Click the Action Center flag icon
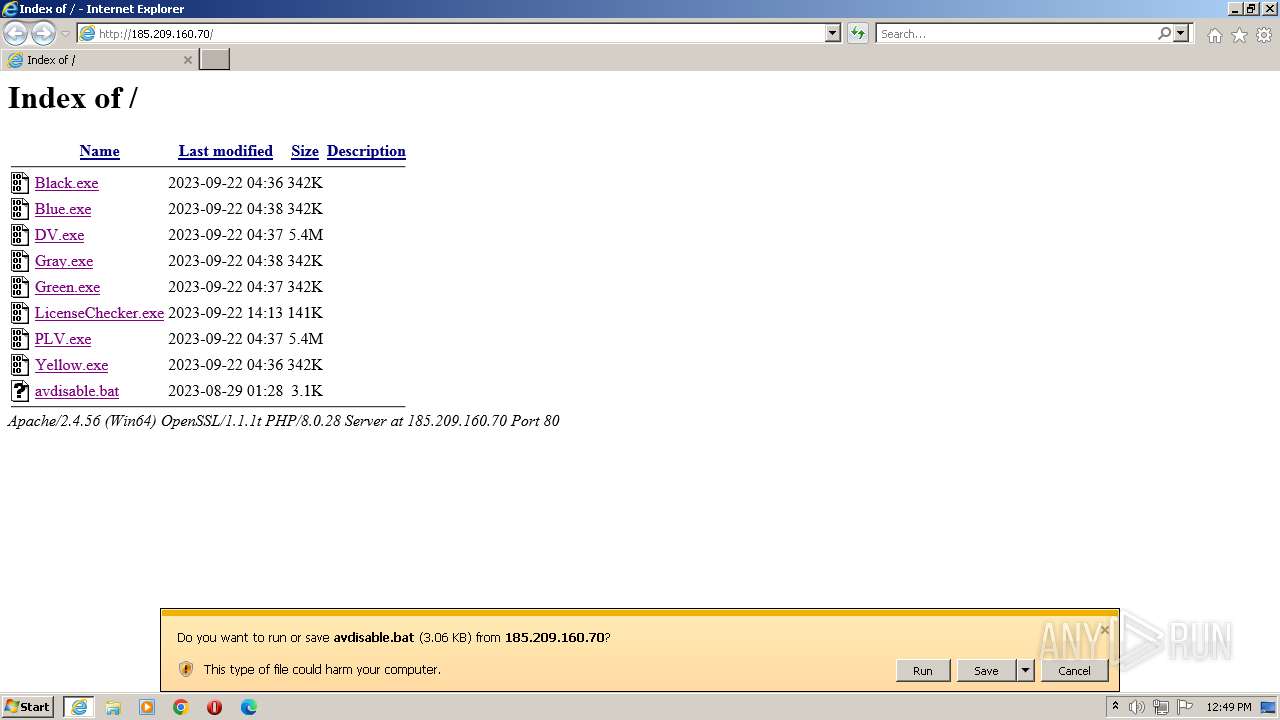 point(1185,707)
